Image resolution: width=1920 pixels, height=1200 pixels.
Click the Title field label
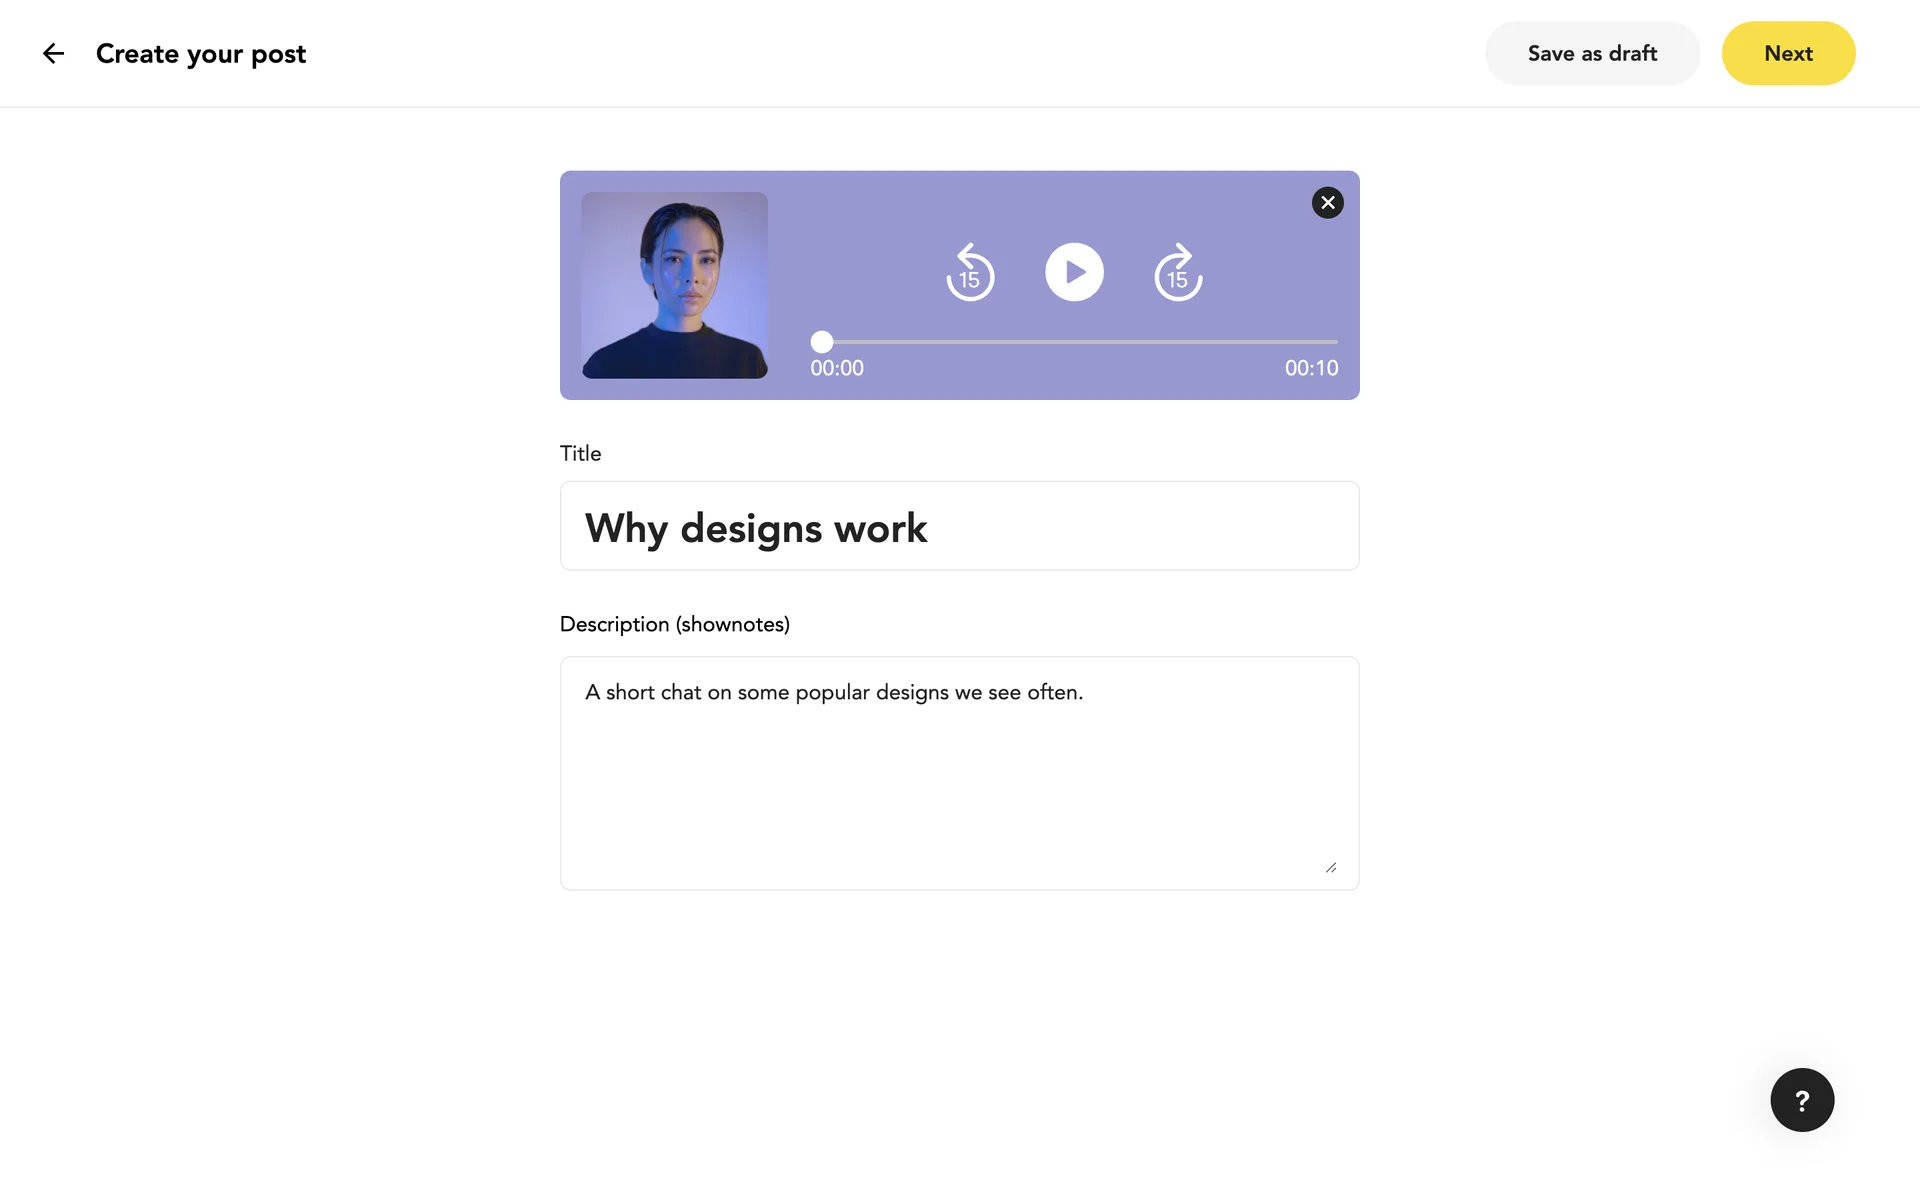(x=580, y=454)
